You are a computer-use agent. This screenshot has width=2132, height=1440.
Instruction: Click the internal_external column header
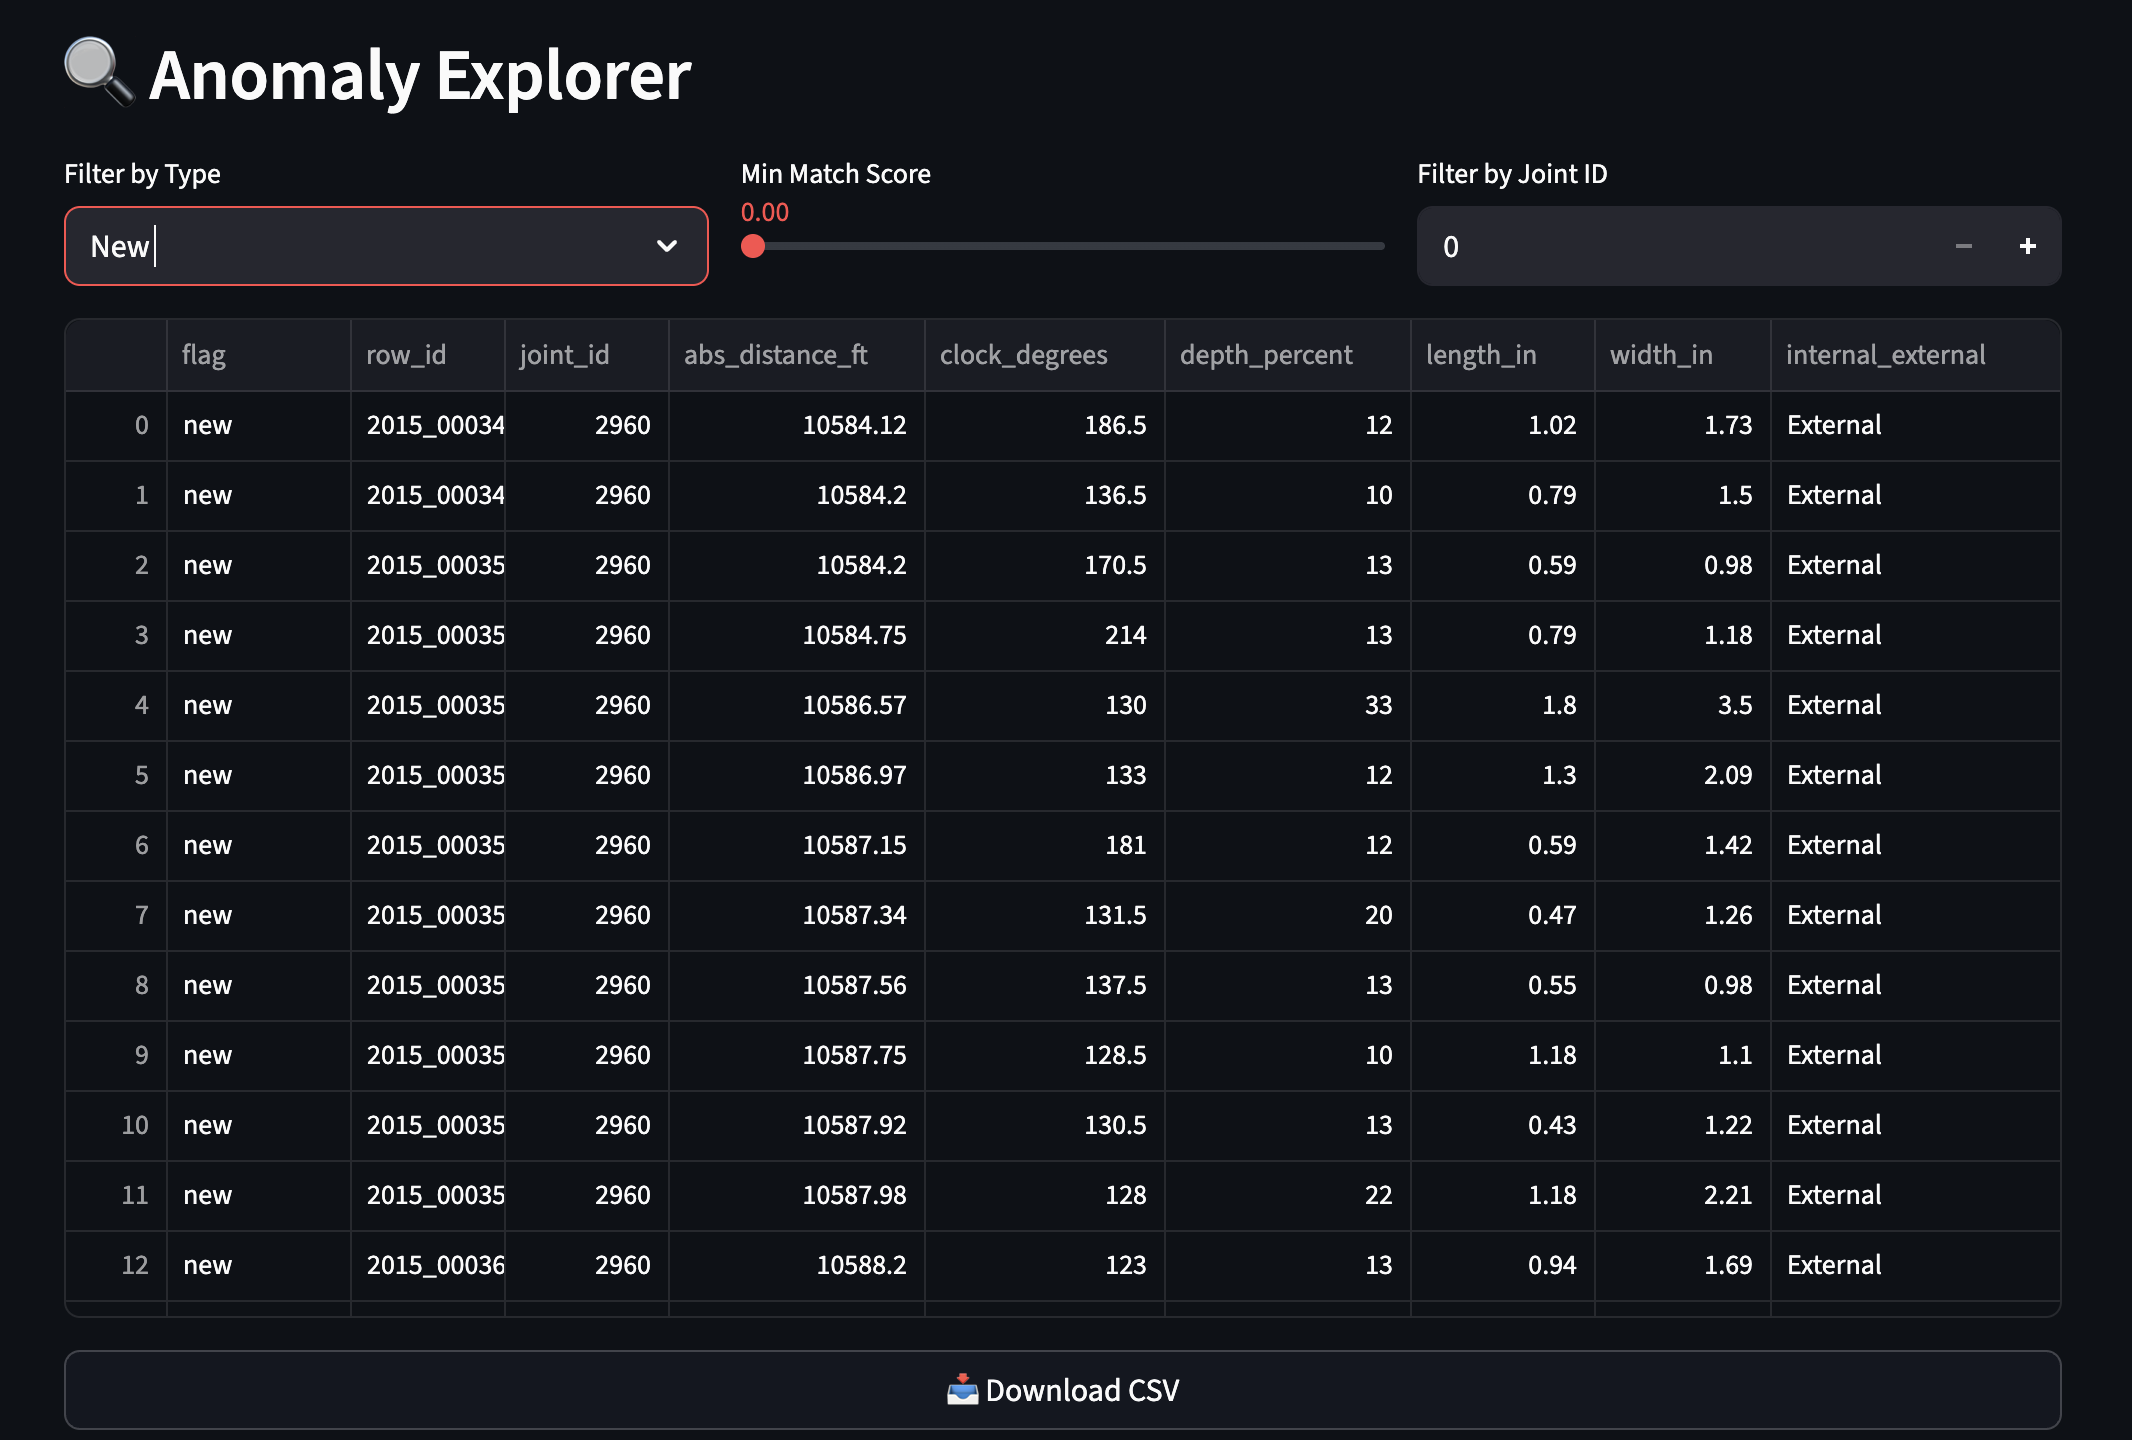(1885, 355)
